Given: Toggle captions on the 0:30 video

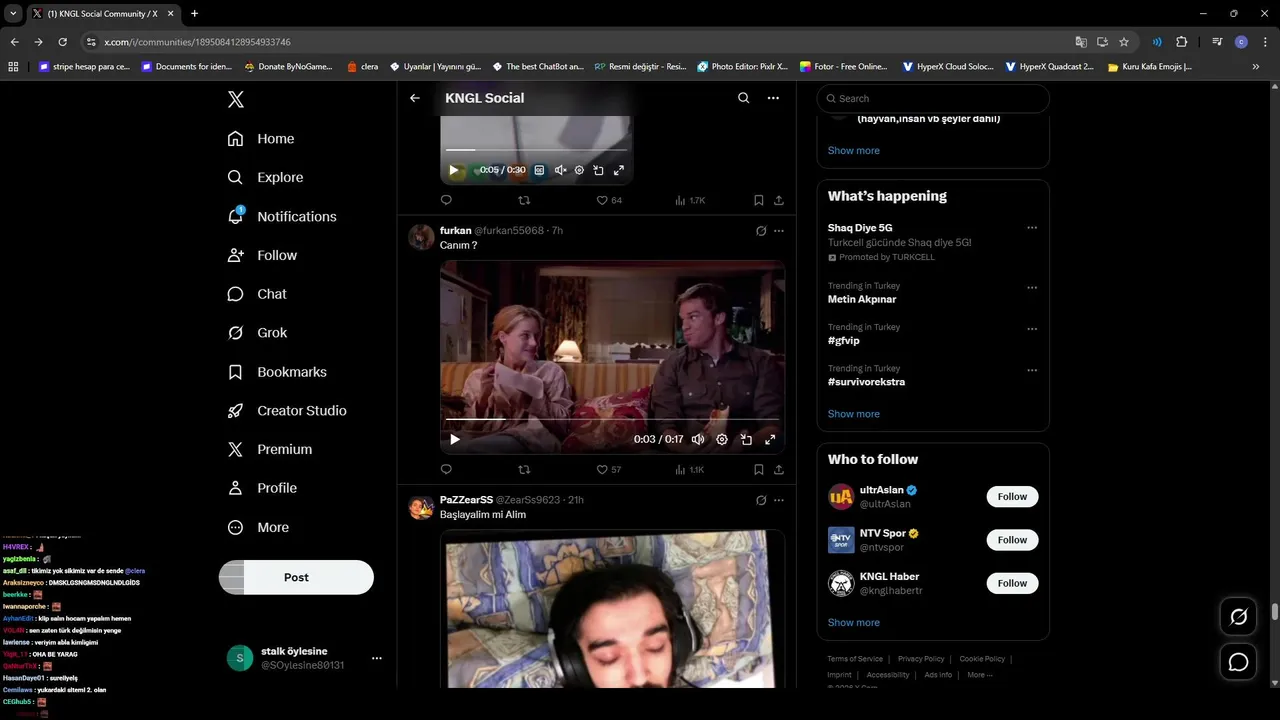Looking at the screenshot, I should [x=539, y=170].
